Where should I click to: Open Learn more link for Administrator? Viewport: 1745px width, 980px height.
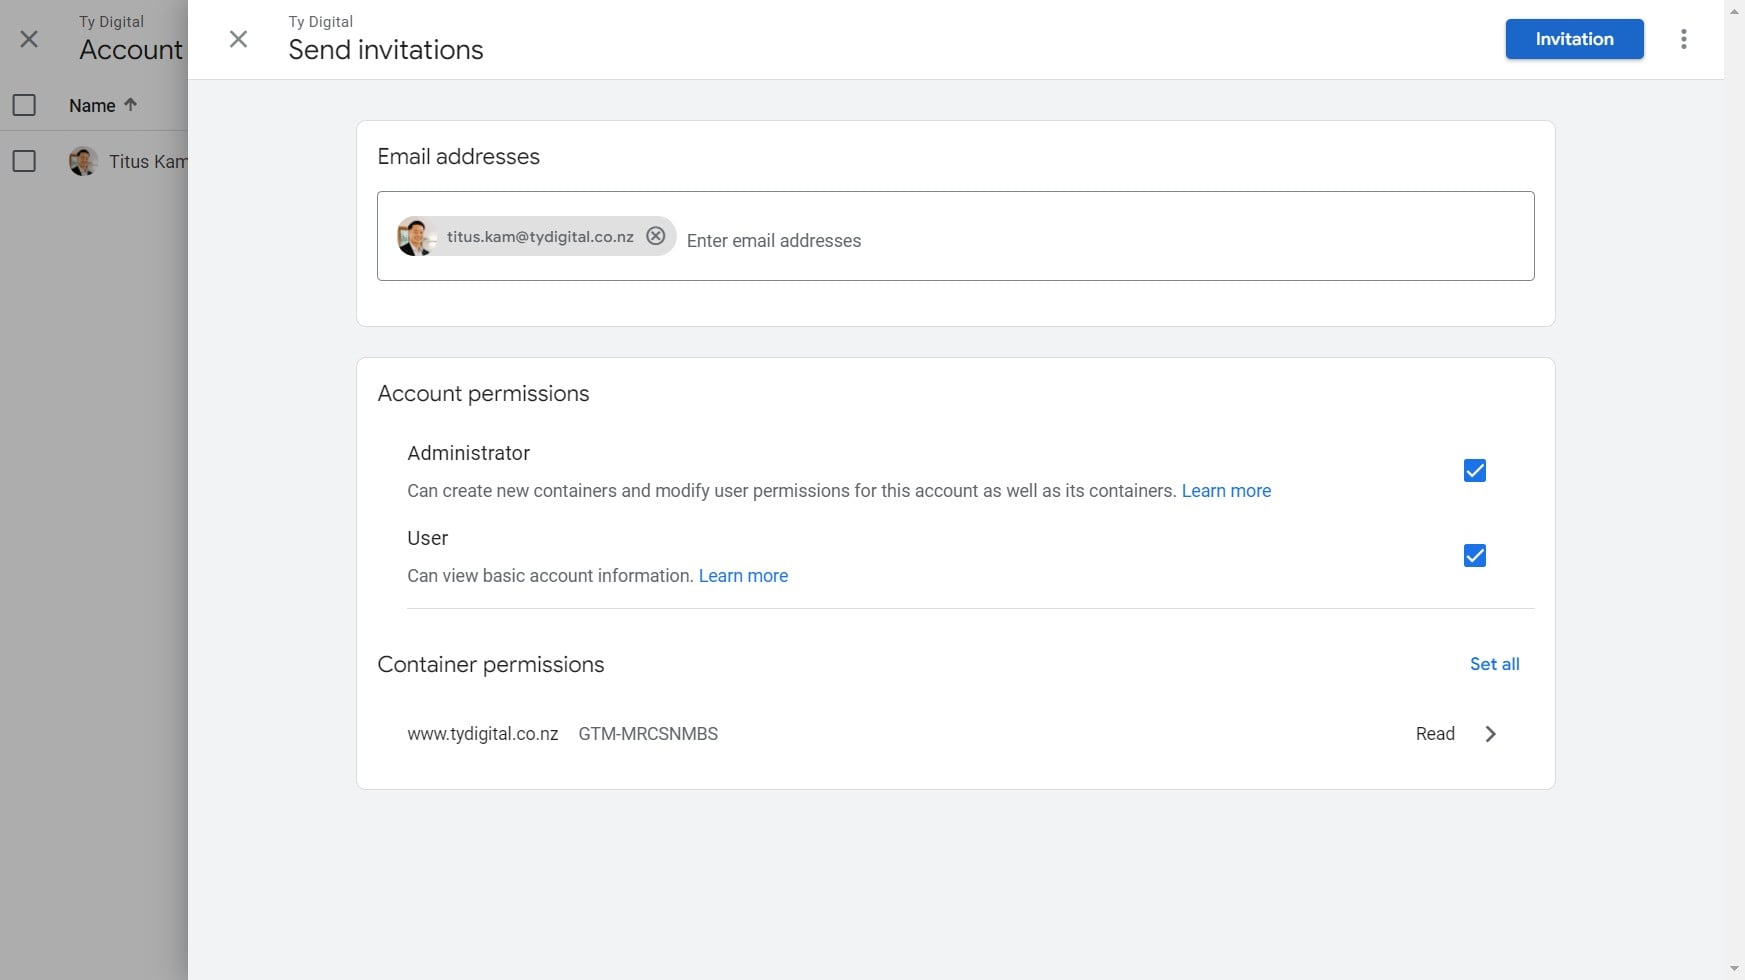[x=1226, y=491]
